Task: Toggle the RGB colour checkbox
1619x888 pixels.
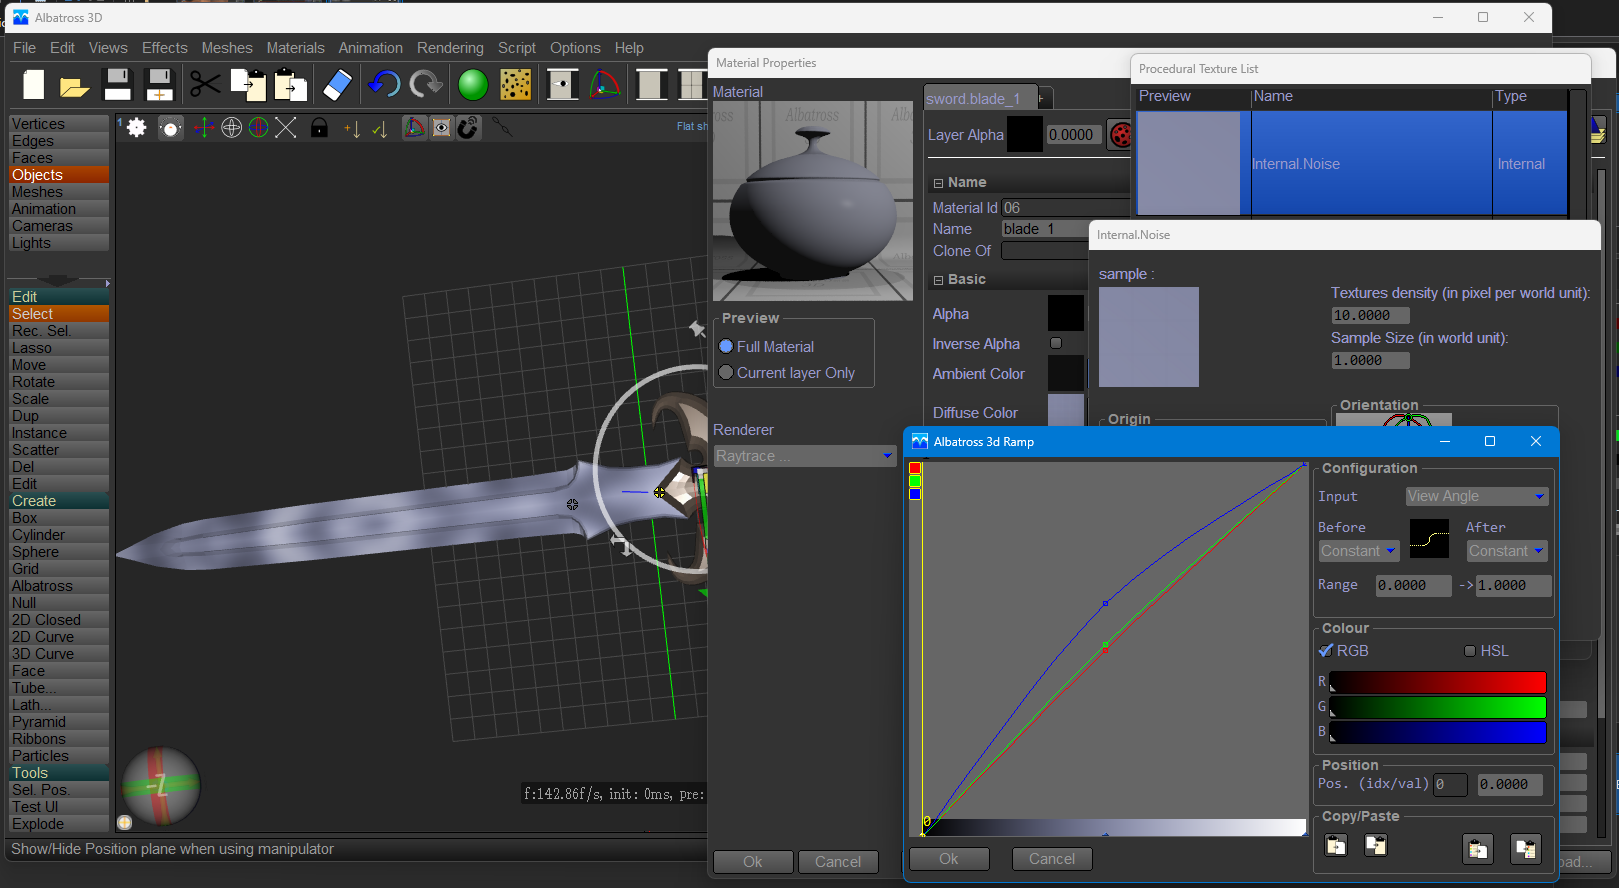Action: pyautogui.click(x=1326, y=650)
